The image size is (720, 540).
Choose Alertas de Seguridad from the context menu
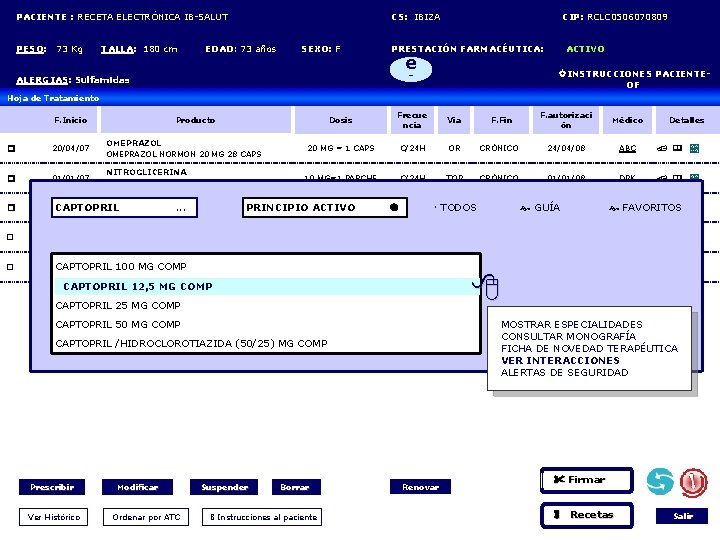[564, 372]
